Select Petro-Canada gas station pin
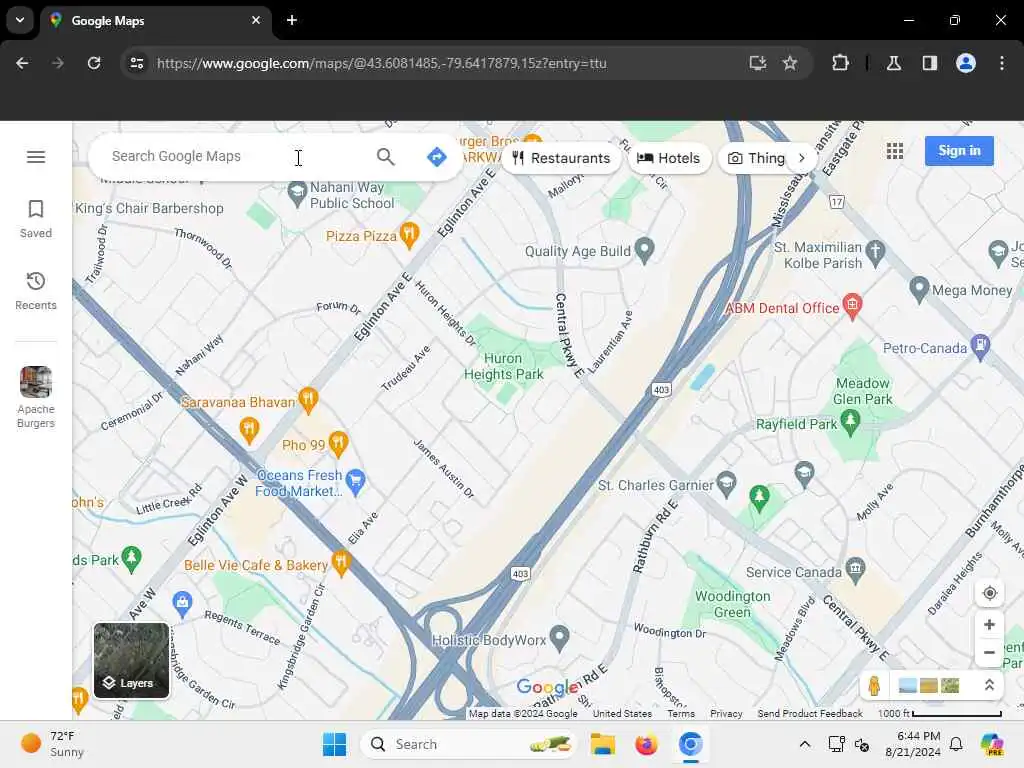The width and height of the screenshot is (1024, 768). click(980, 347)
